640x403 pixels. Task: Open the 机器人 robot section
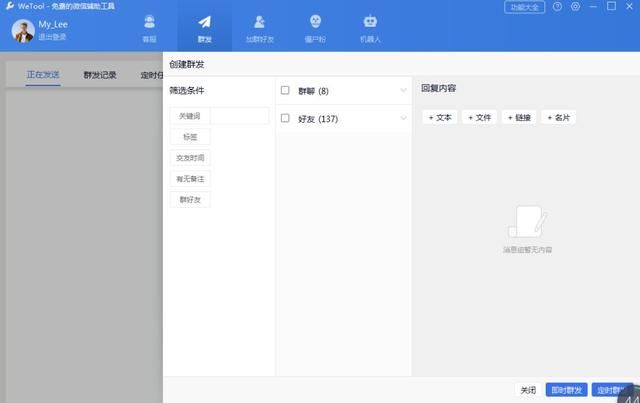coord(370,28)
